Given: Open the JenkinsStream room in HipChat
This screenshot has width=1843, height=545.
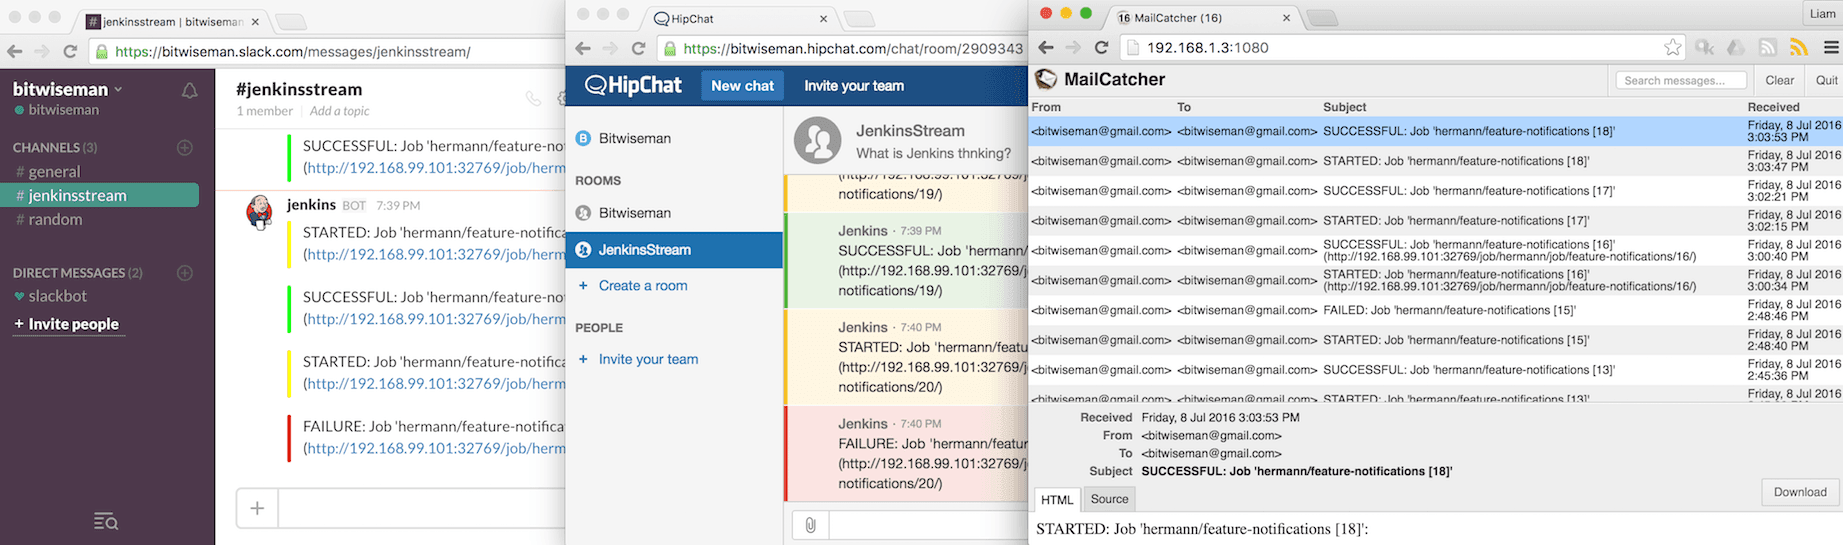Looking at the screenshot, I should (x=644, y=250).
